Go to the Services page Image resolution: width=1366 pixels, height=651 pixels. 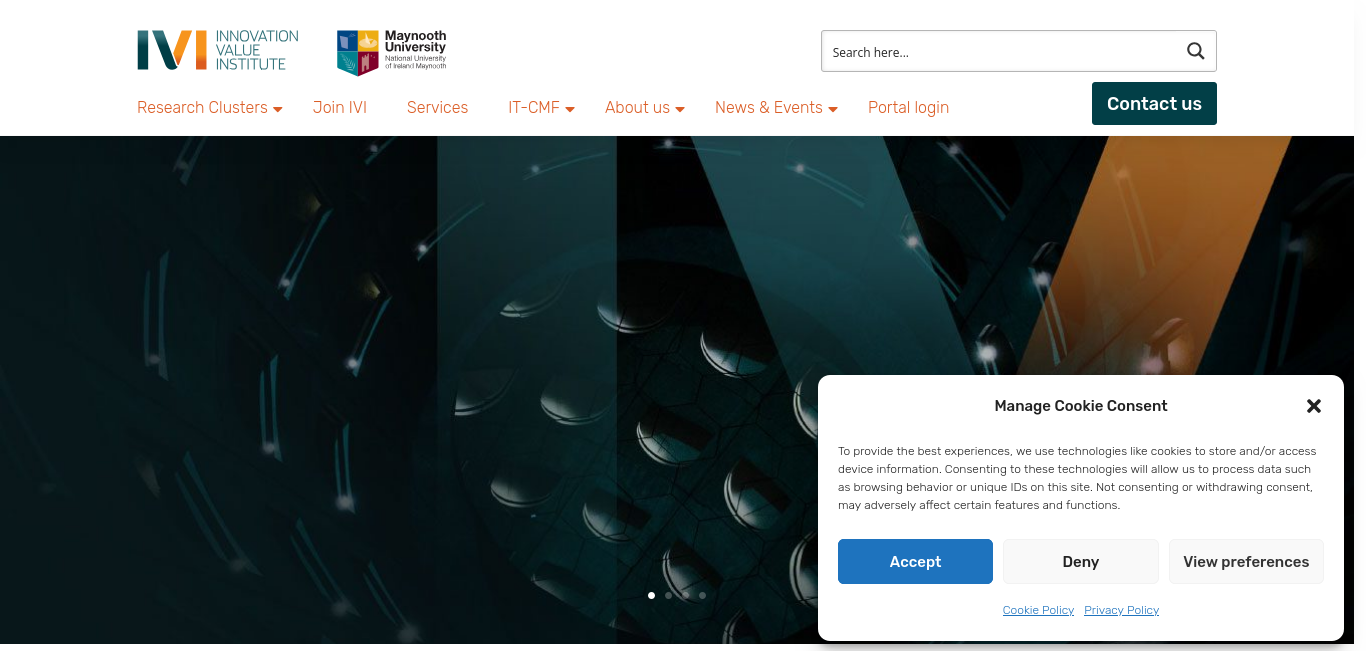pyautogui.click(x=437, y=108)
